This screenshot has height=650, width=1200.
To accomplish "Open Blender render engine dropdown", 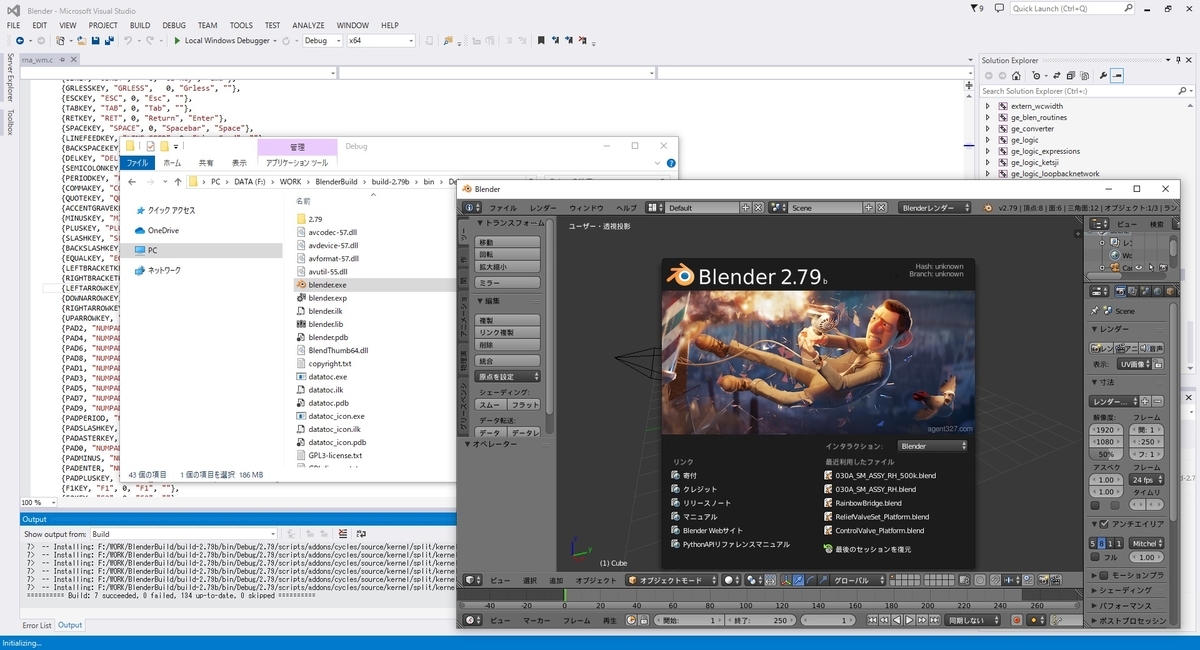I will click(935, 208).
